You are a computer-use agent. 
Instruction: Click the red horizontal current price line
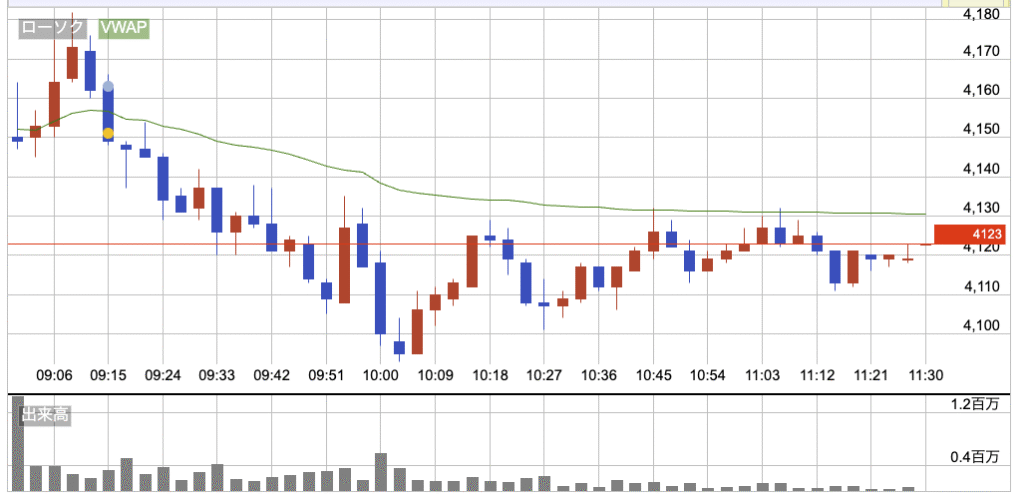tap(600, 244)
